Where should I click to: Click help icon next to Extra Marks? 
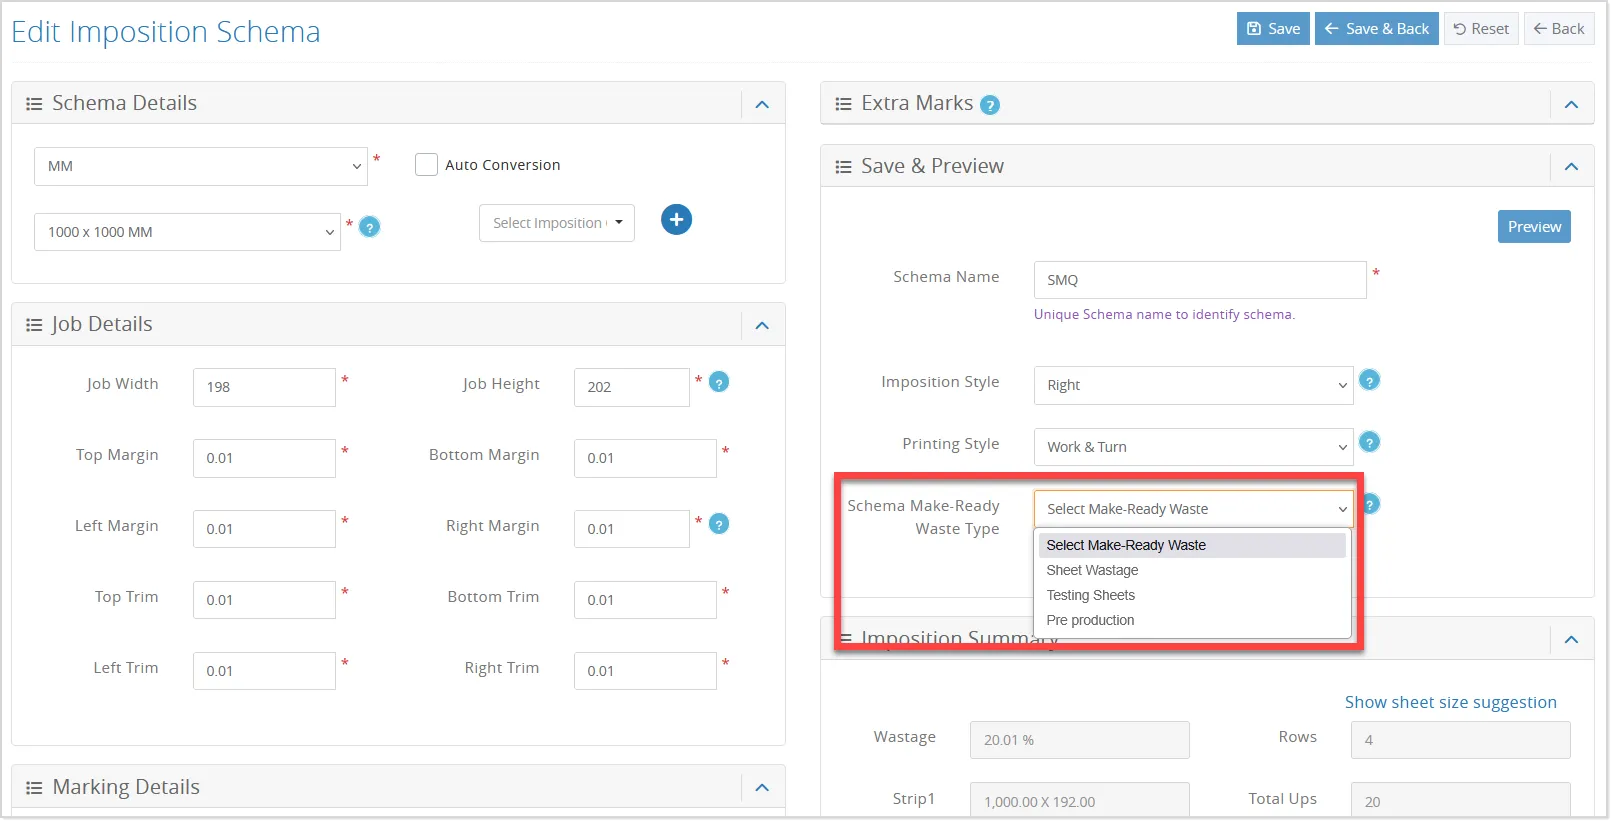[990, 105]
